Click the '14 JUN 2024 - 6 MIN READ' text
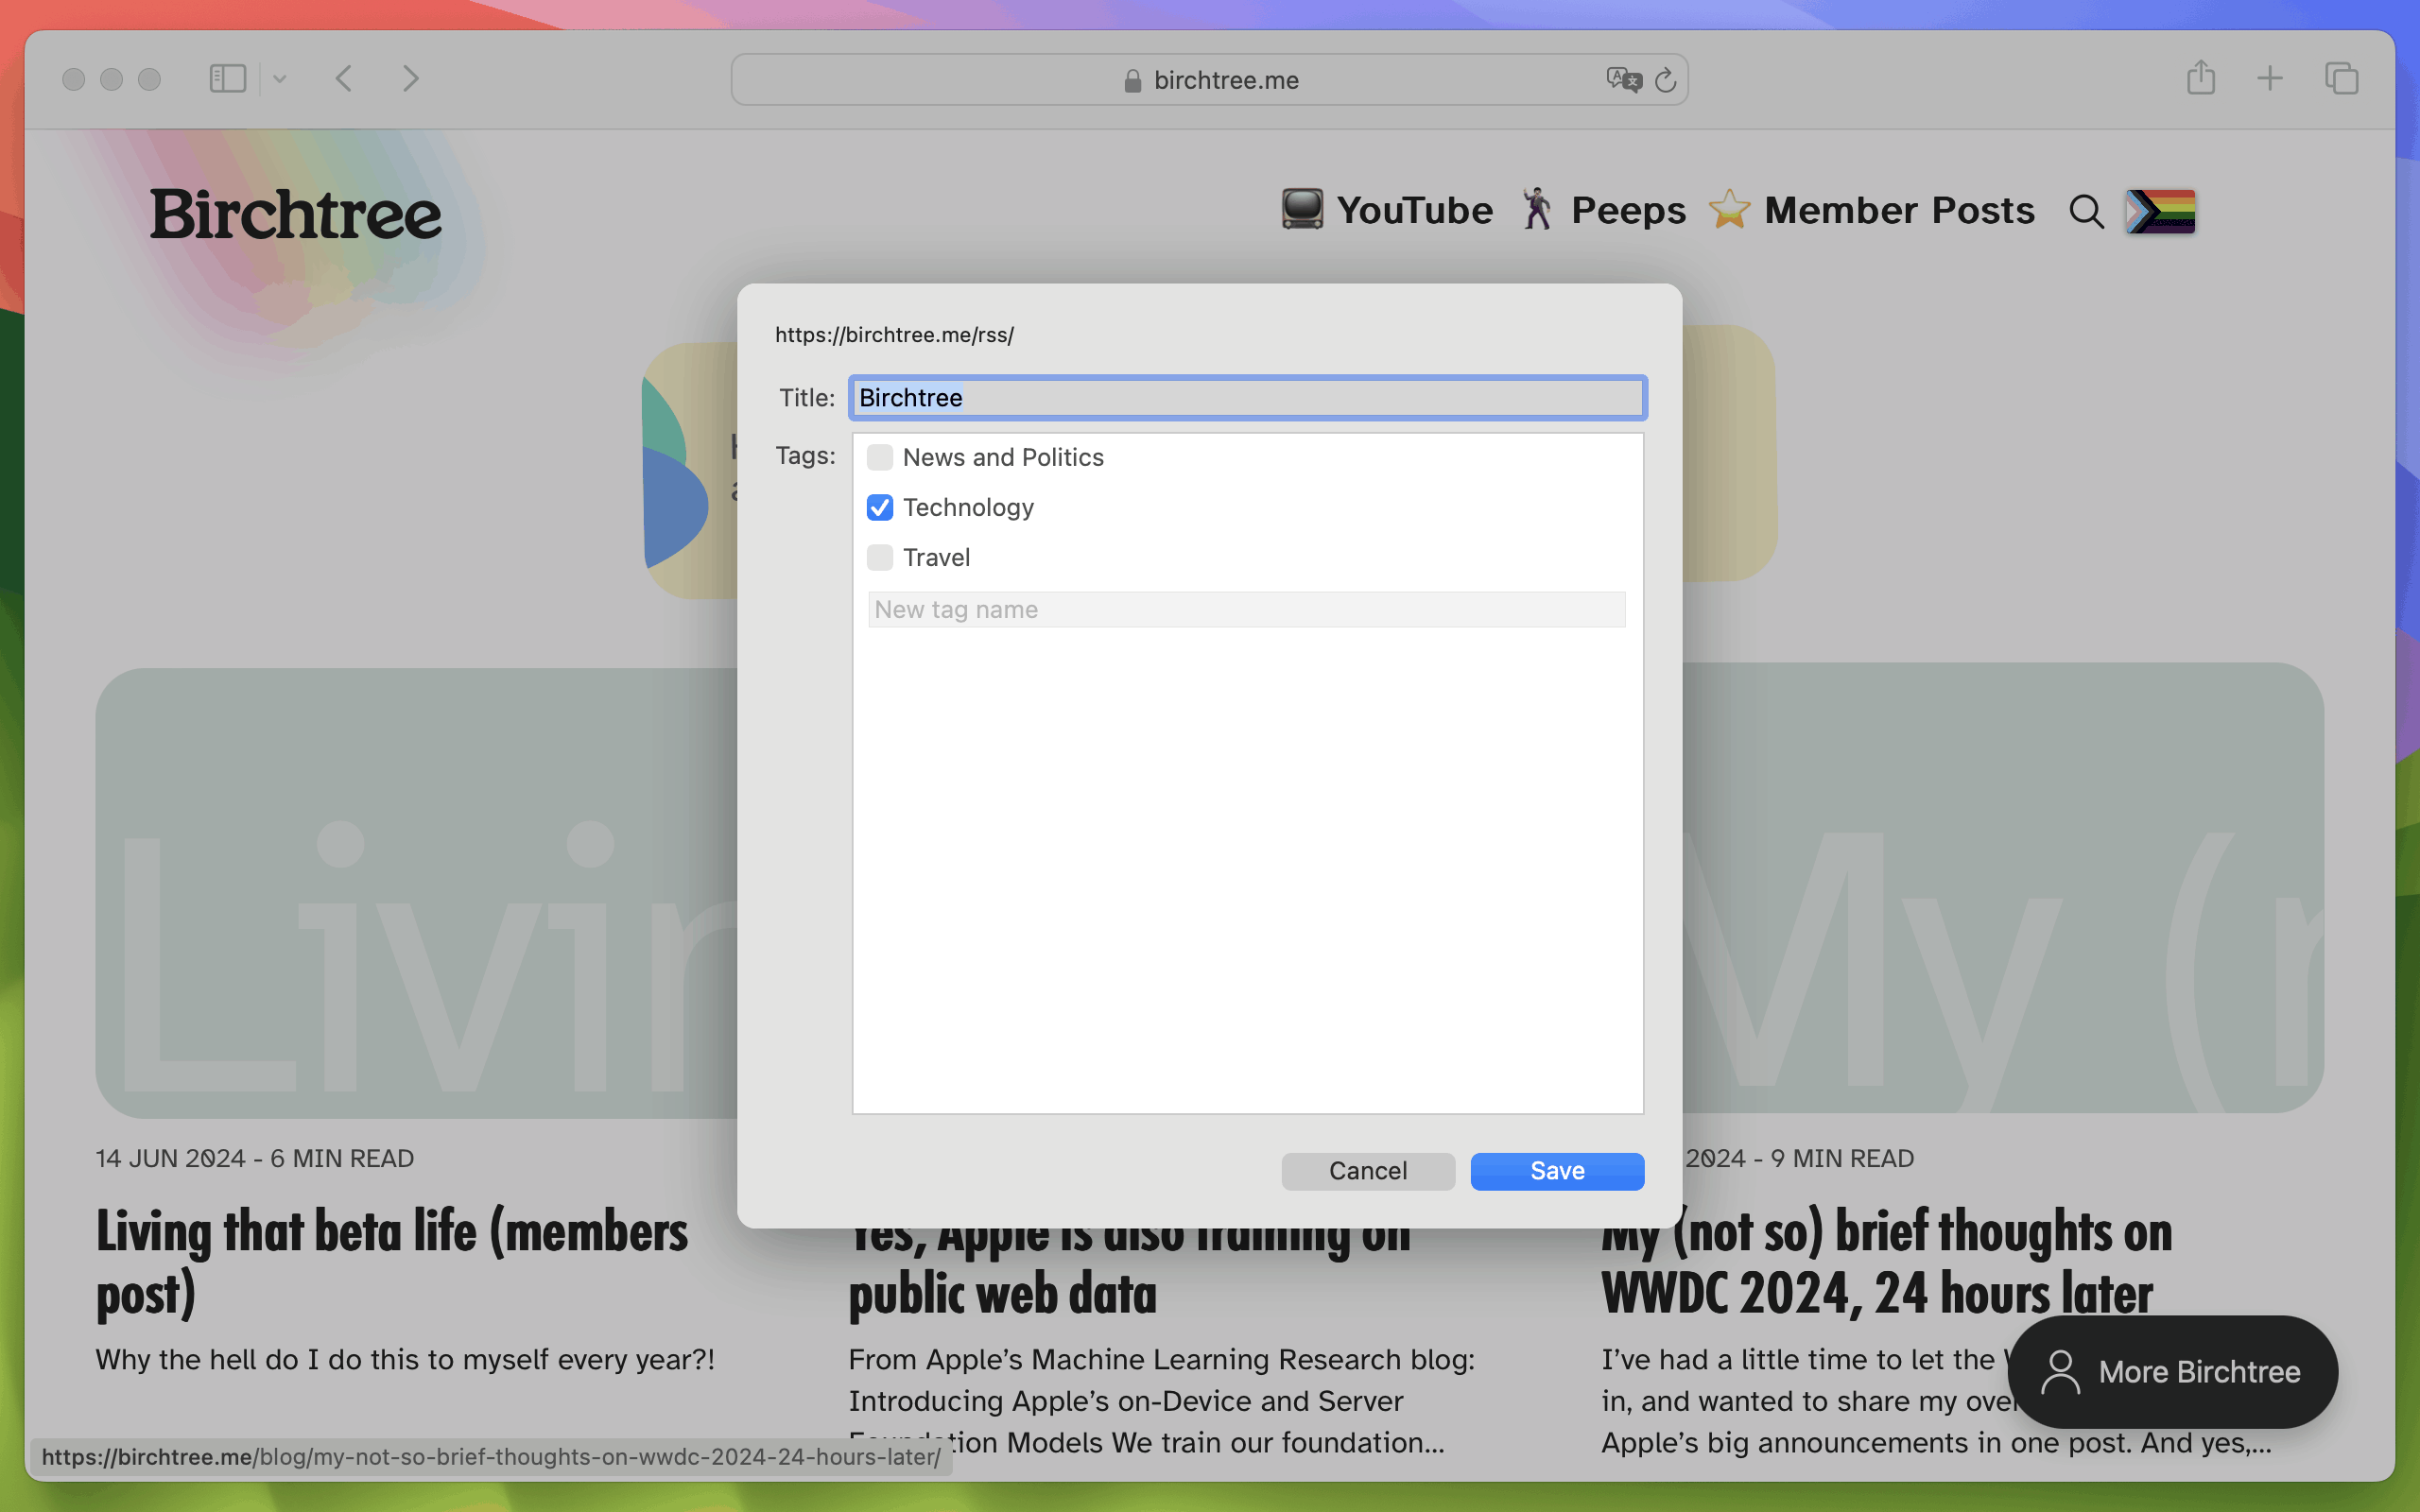 [x=255, y=1158]
